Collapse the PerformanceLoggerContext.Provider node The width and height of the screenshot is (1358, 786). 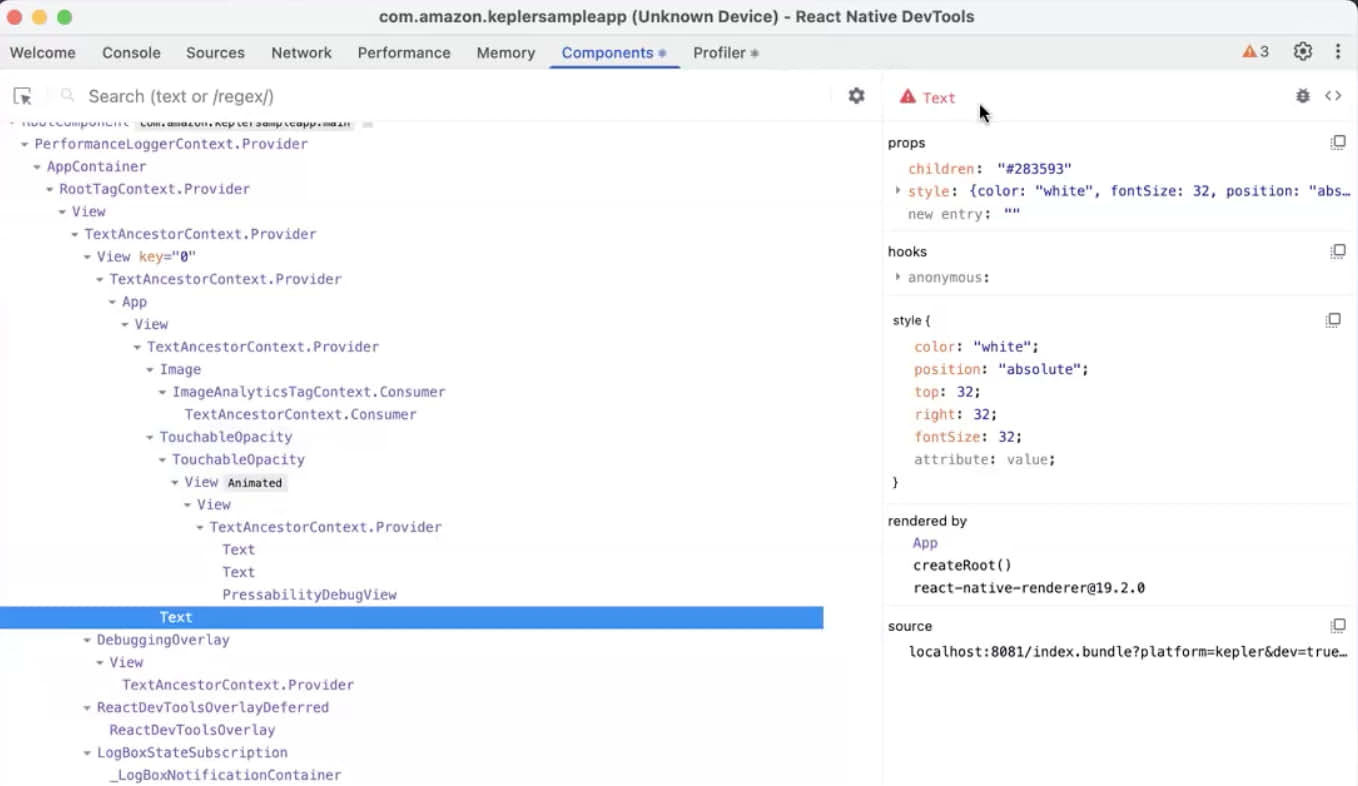(x=25, y=144)
